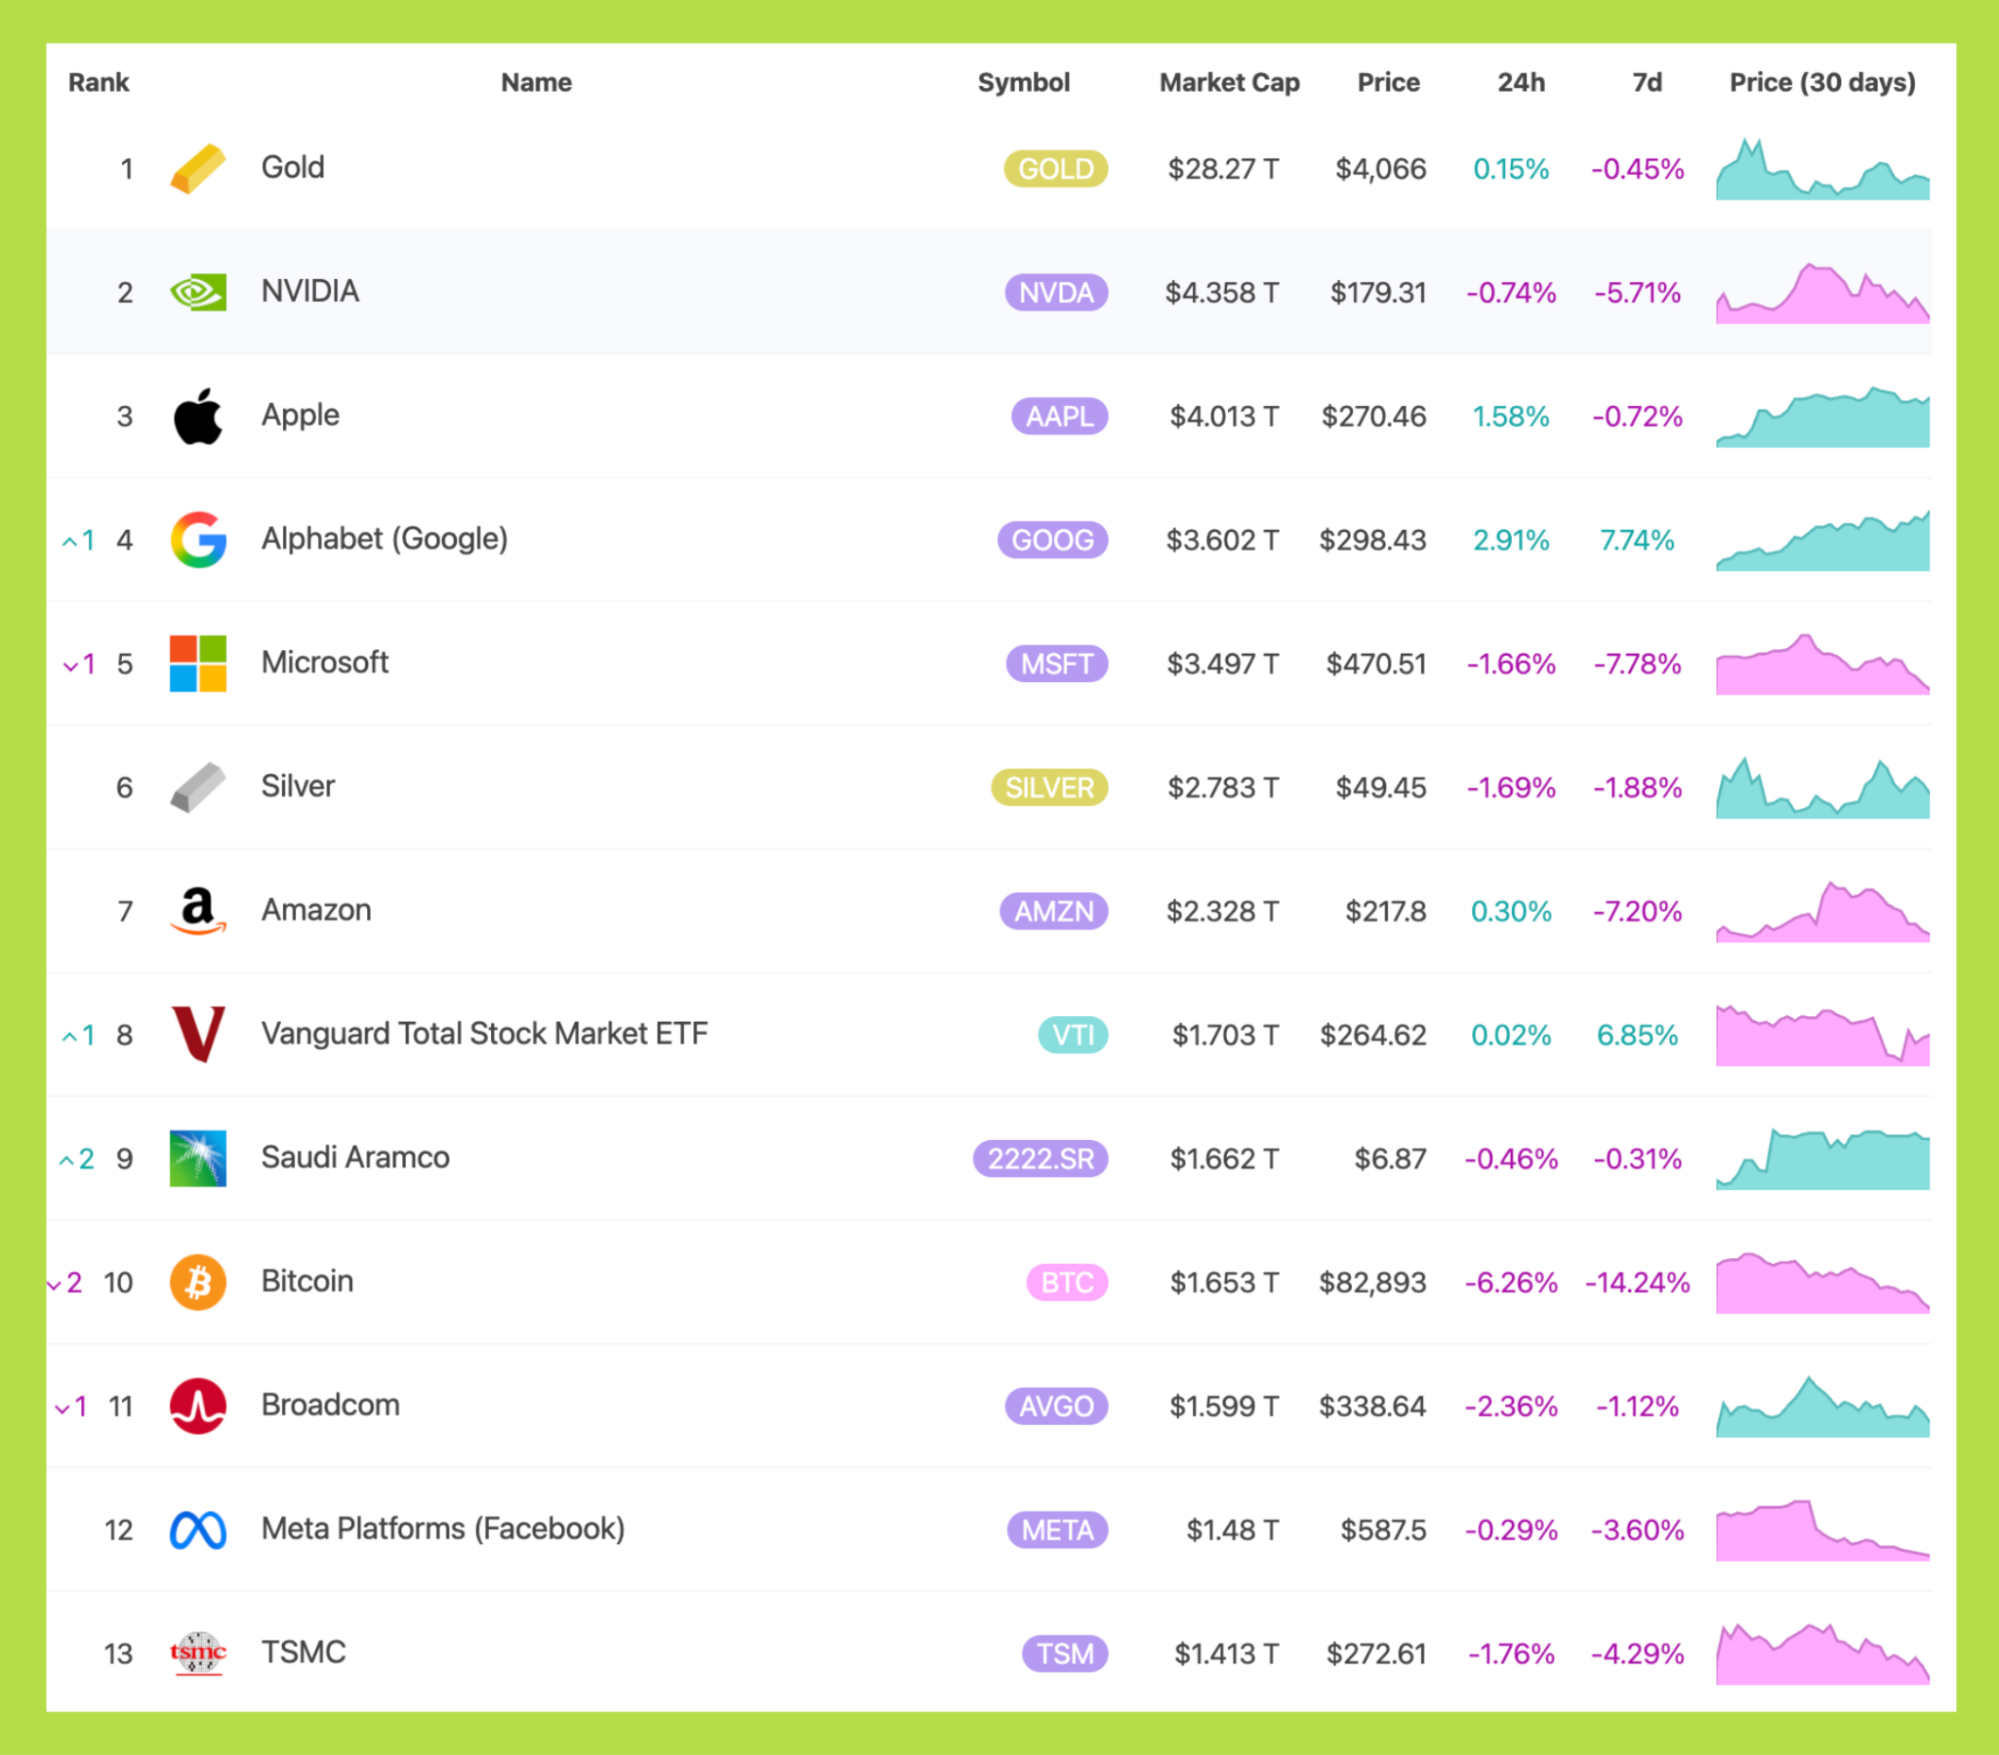Click the TSM symbol badge
Screen dimensions: 1999x1755
[x=1065, y=1654]
